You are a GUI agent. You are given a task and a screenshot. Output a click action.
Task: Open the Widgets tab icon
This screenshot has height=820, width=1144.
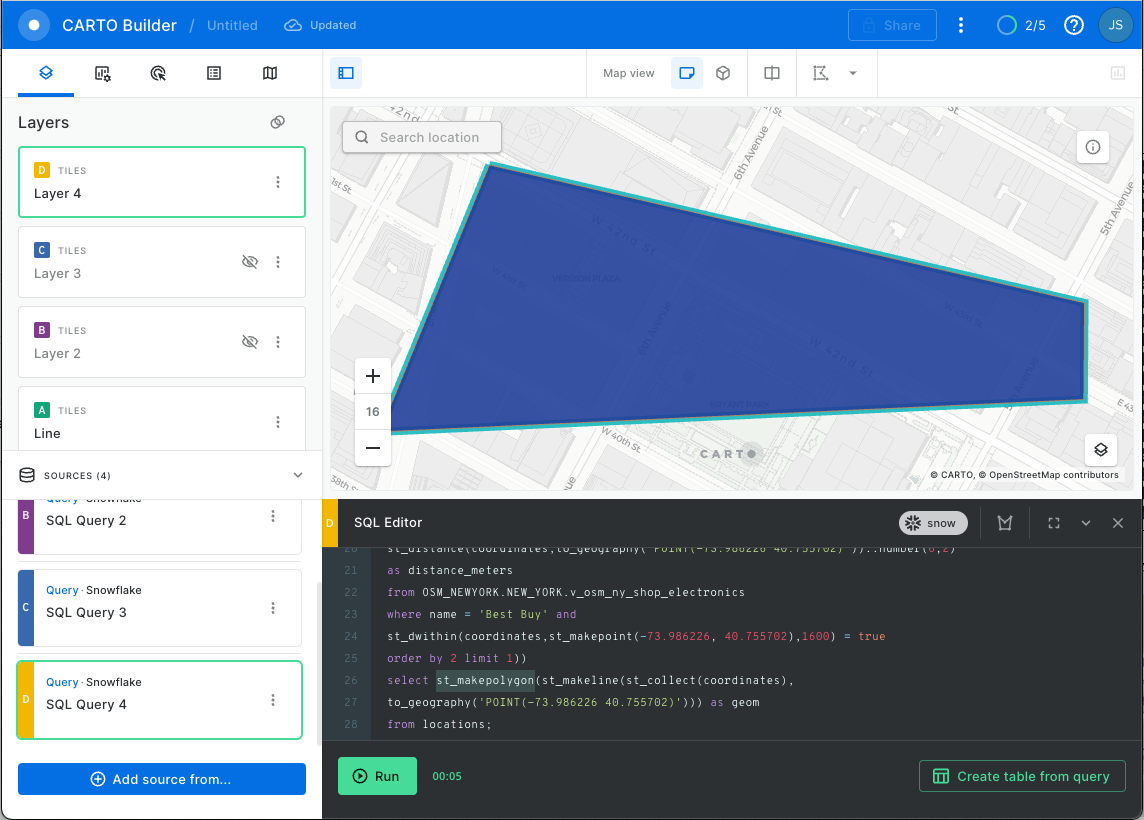[102, 73]
